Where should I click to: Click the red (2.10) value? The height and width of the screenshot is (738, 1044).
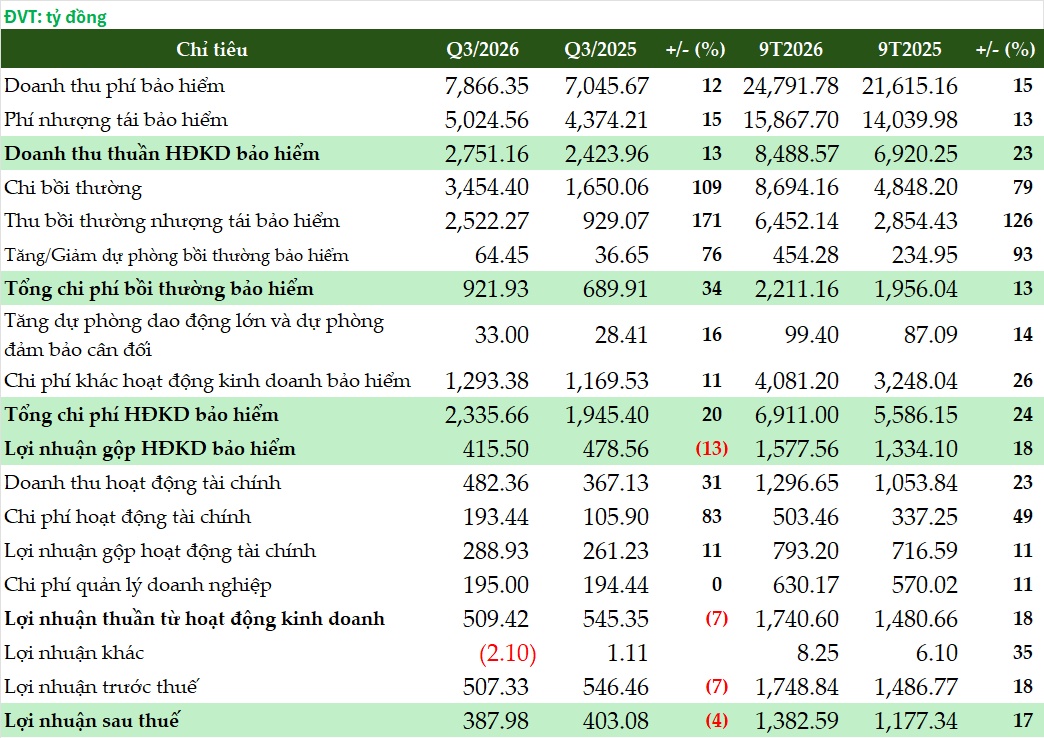(507, 653)
